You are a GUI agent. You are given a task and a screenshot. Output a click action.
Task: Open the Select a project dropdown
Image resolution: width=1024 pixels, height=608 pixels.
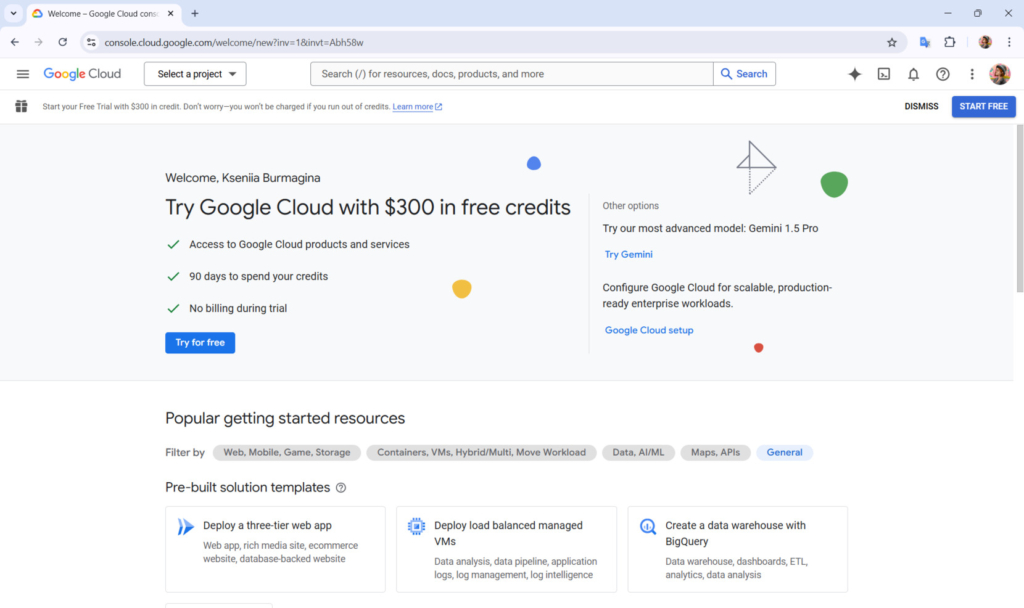[x=194, y=73]
